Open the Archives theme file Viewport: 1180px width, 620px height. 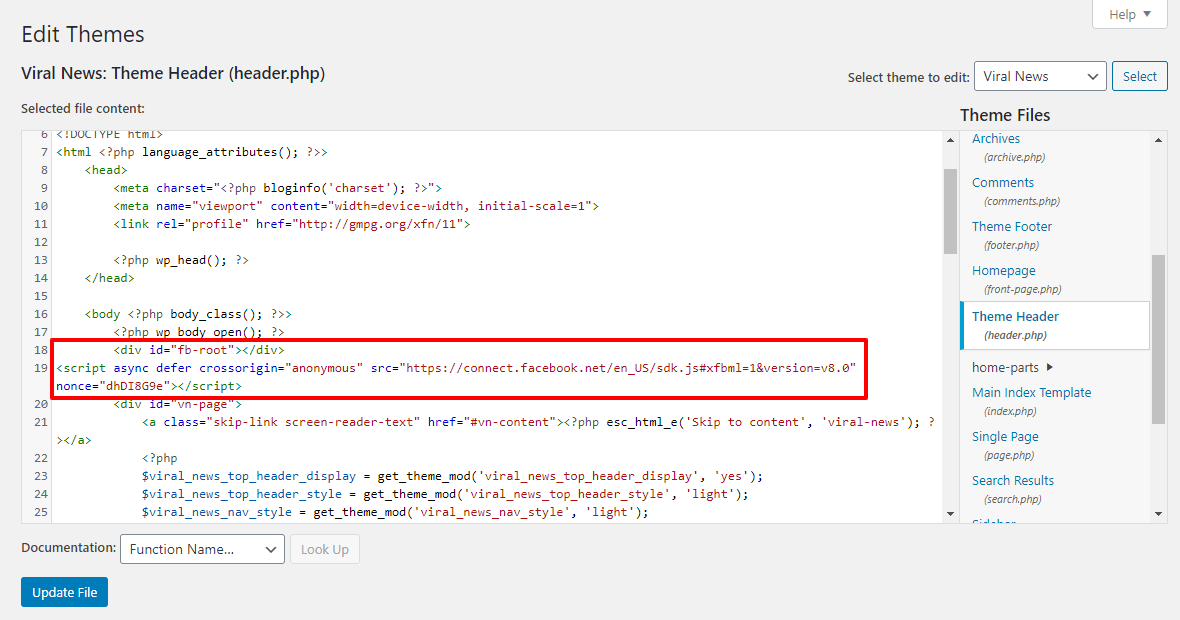[x=996, y=138]
